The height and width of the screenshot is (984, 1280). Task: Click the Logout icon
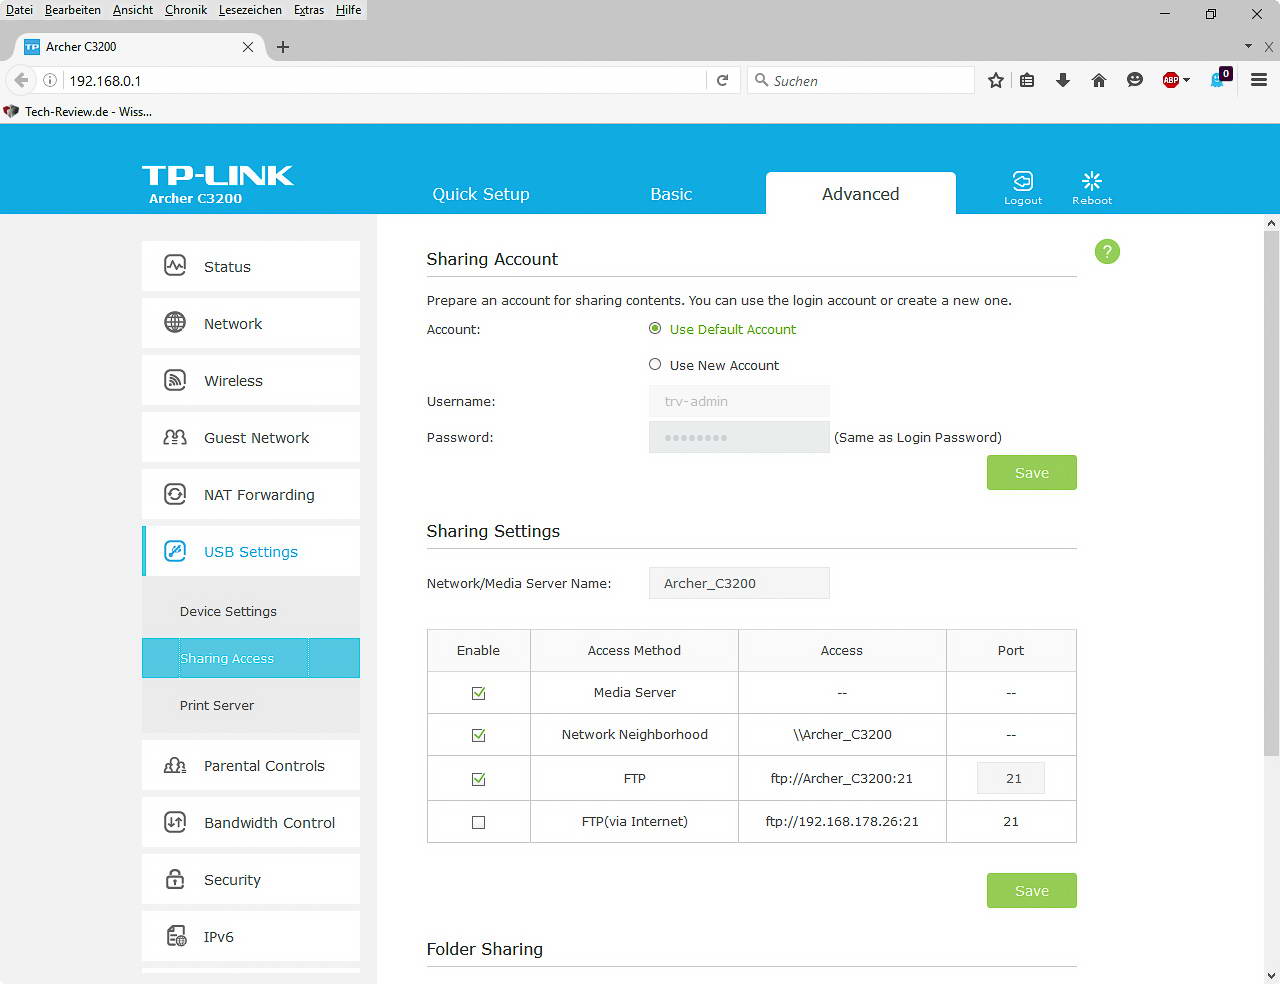(1022, 181)
